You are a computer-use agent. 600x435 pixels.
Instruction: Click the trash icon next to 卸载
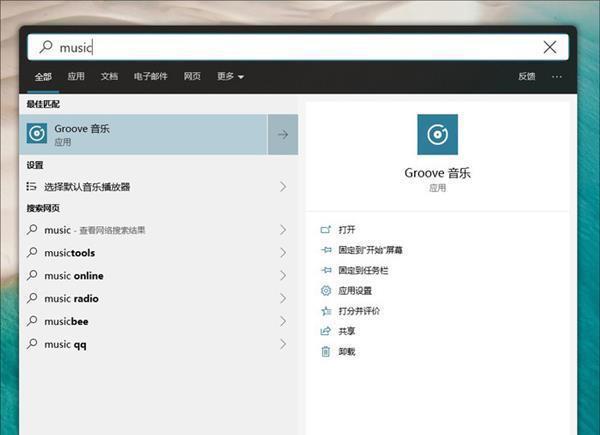tap(326, 351)
